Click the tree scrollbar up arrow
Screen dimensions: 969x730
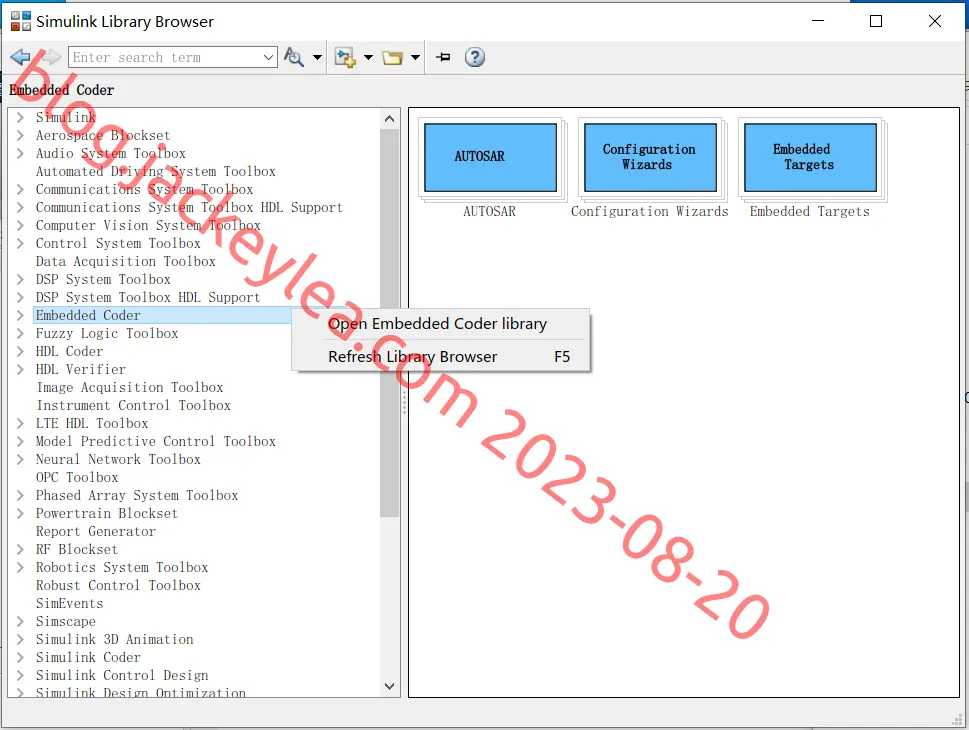[389, 119]
